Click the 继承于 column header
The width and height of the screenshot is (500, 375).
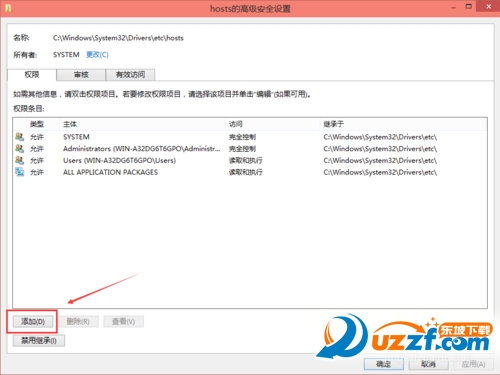(x=403, y=124)
